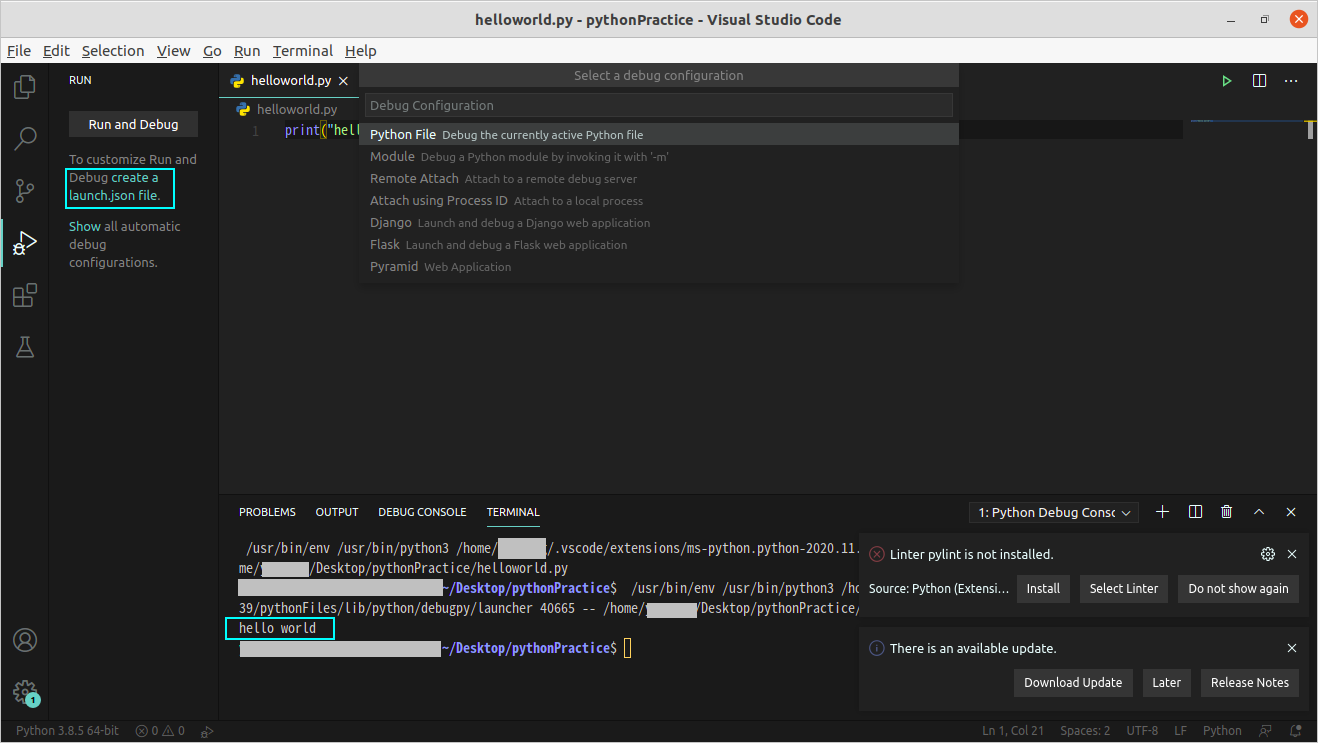The height and width of the screenshot is (743, 1318).
Task: Open the notifications bell in status bar
Action: (x=1297, y=731)
